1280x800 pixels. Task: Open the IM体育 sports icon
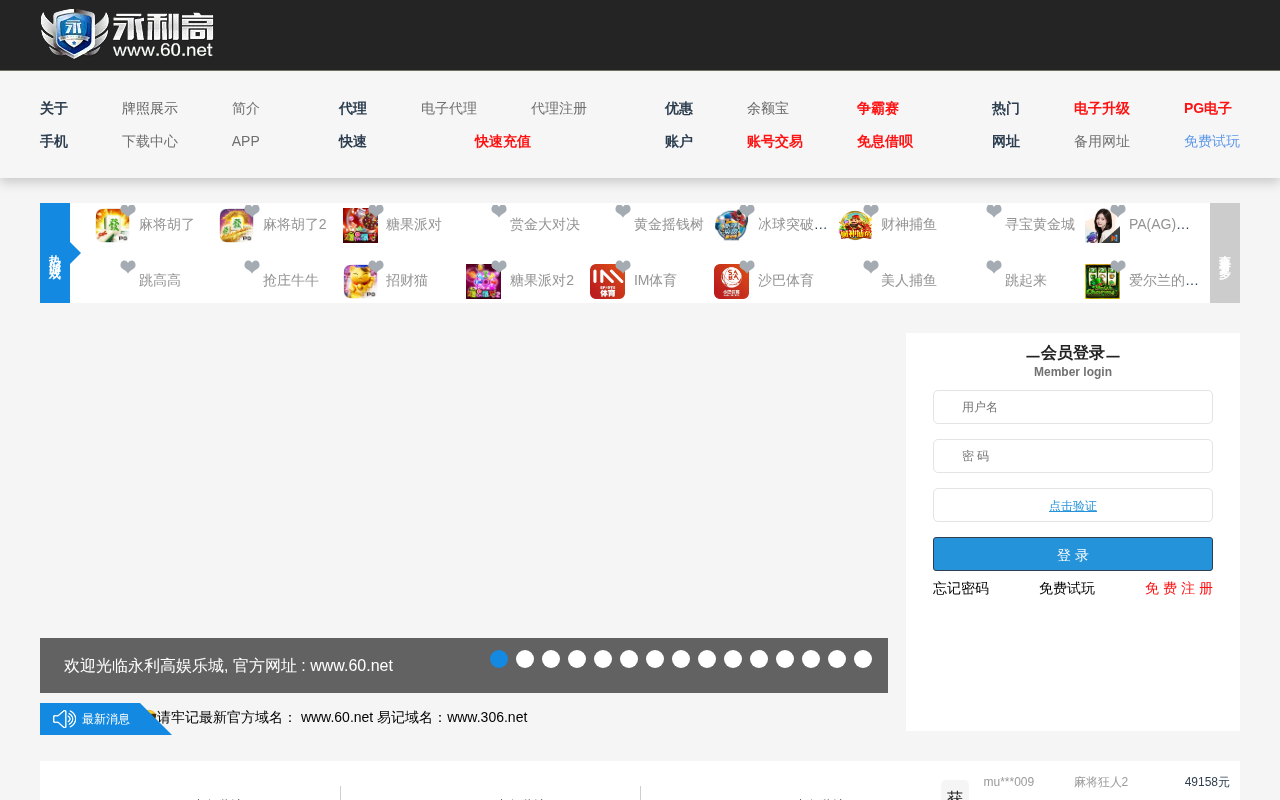[607, 282]
